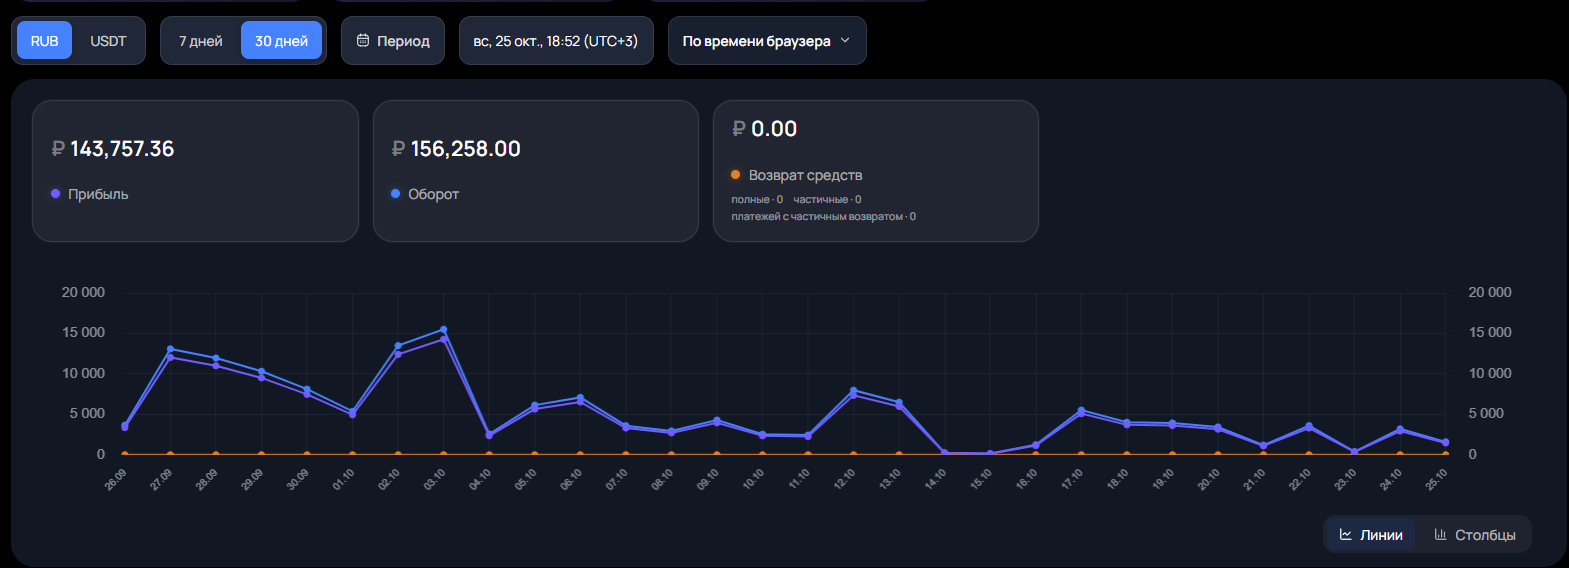Click the chevron next to По времени браузера
The height and width of the screenshot is (568, 1569).
click(845, 41)
